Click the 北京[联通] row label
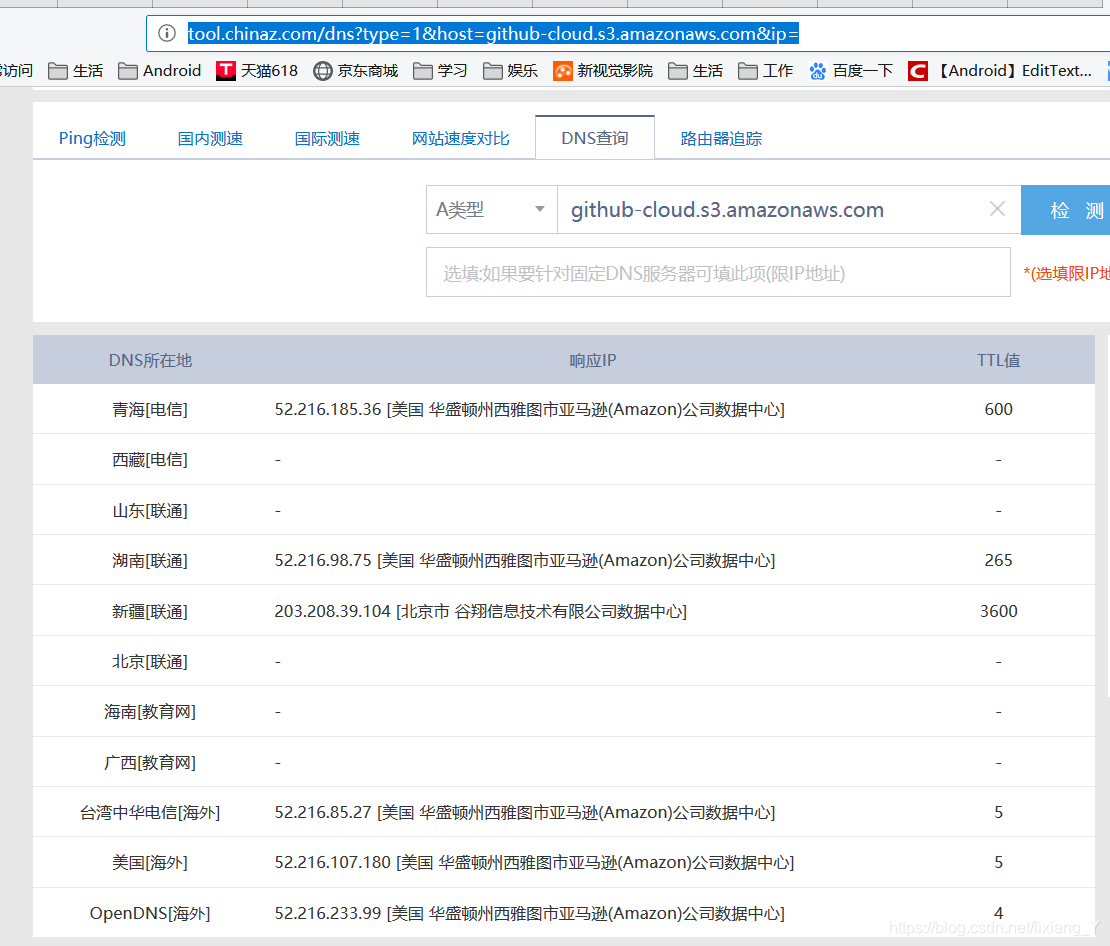The width and height of the screenshot is (1110, 946). 150,661
